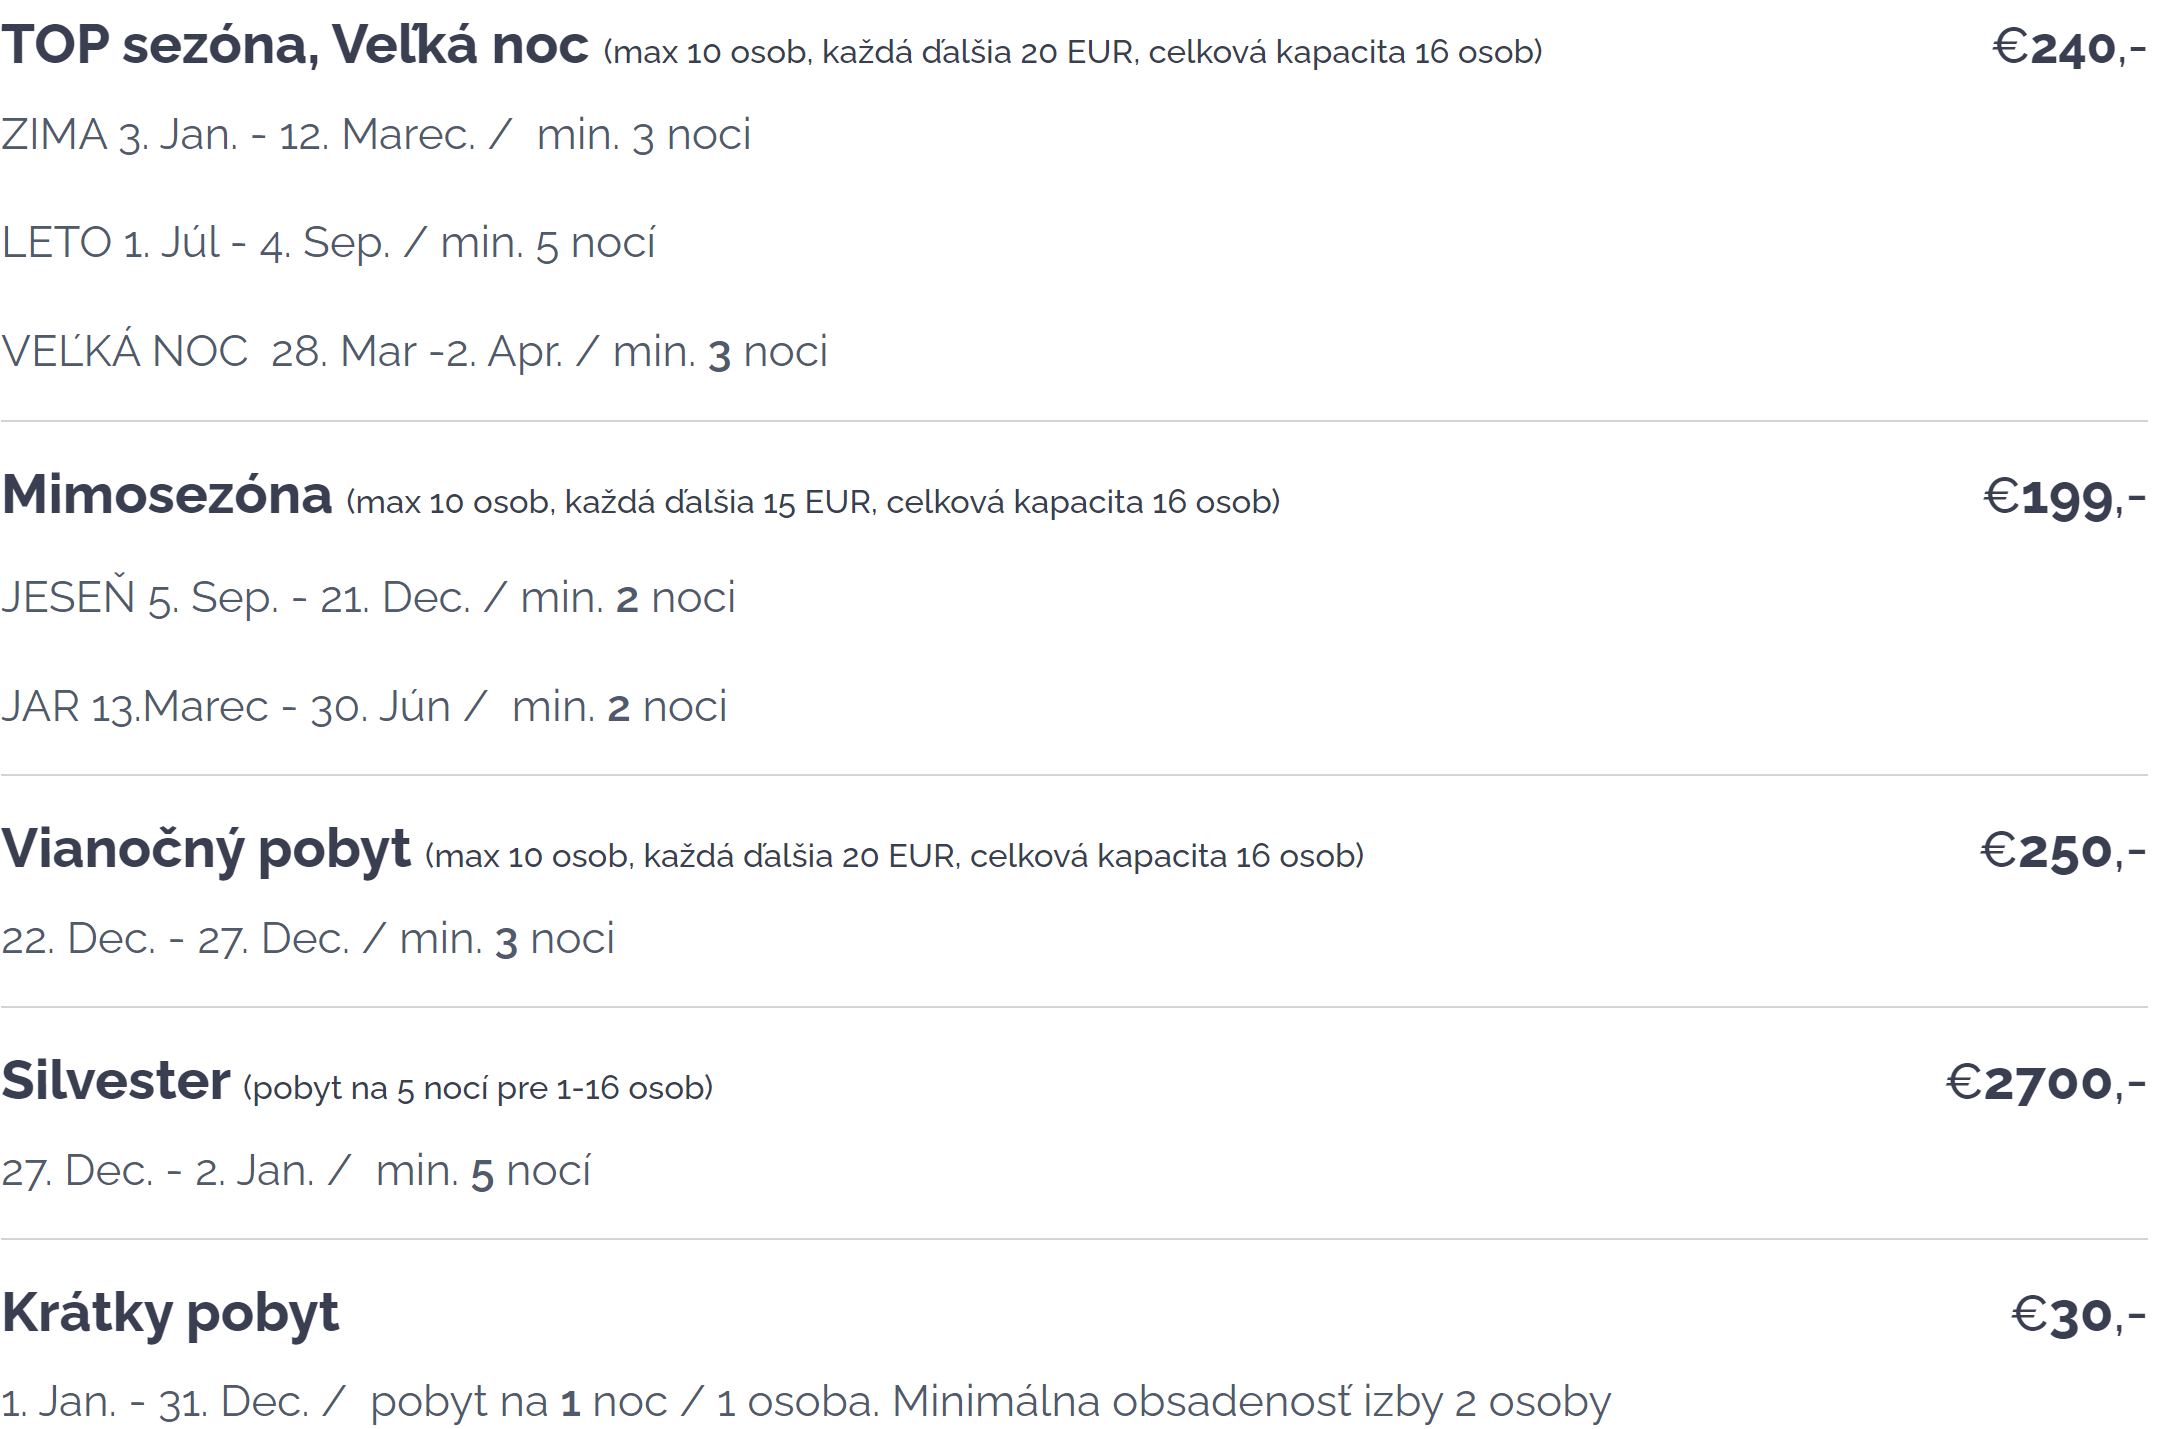Screen dimensions: 2158x1429
Task: Click the €30,- price
Action: 2078,1315
